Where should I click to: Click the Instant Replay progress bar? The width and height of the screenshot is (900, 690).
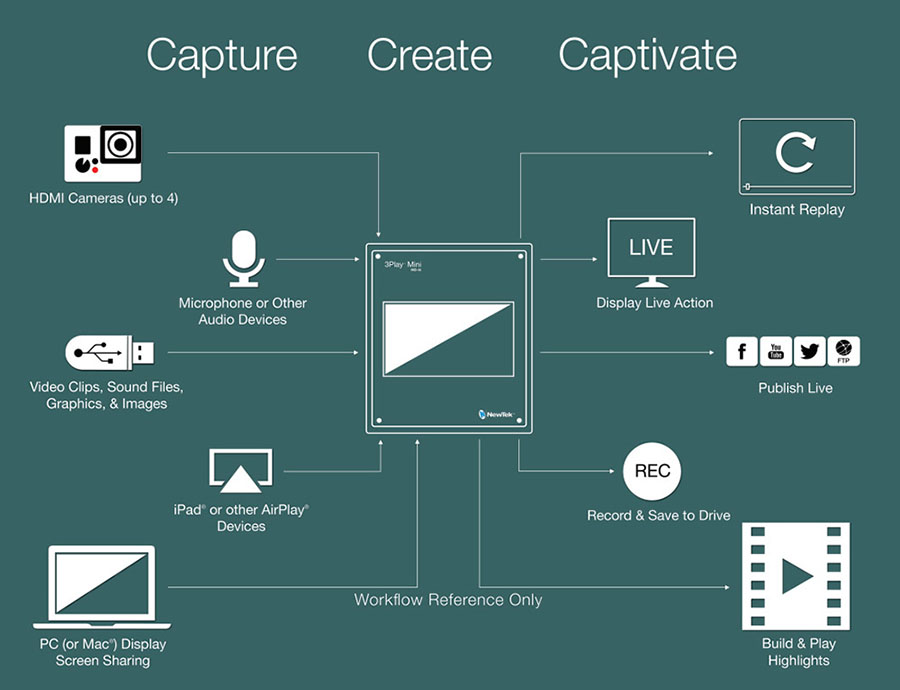point(797,187)
